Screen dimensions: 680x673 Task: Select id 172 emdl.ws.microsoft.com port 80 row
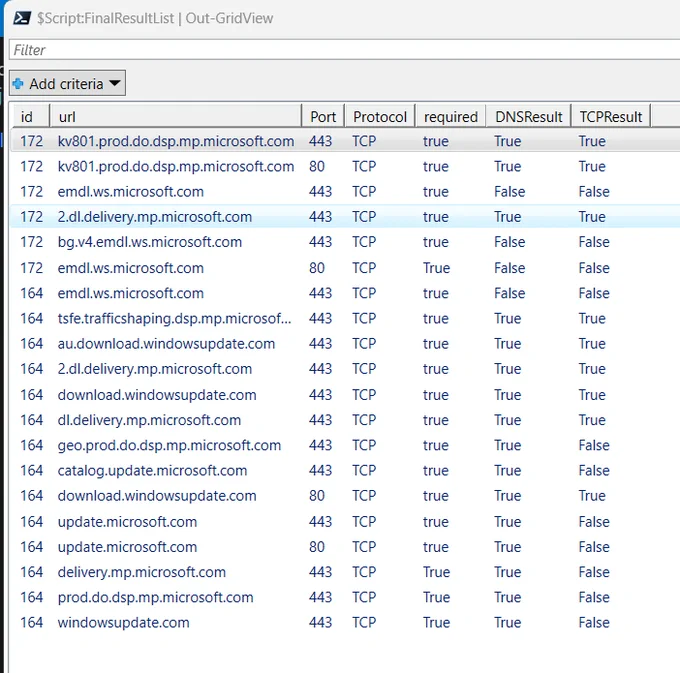point(345,268)
